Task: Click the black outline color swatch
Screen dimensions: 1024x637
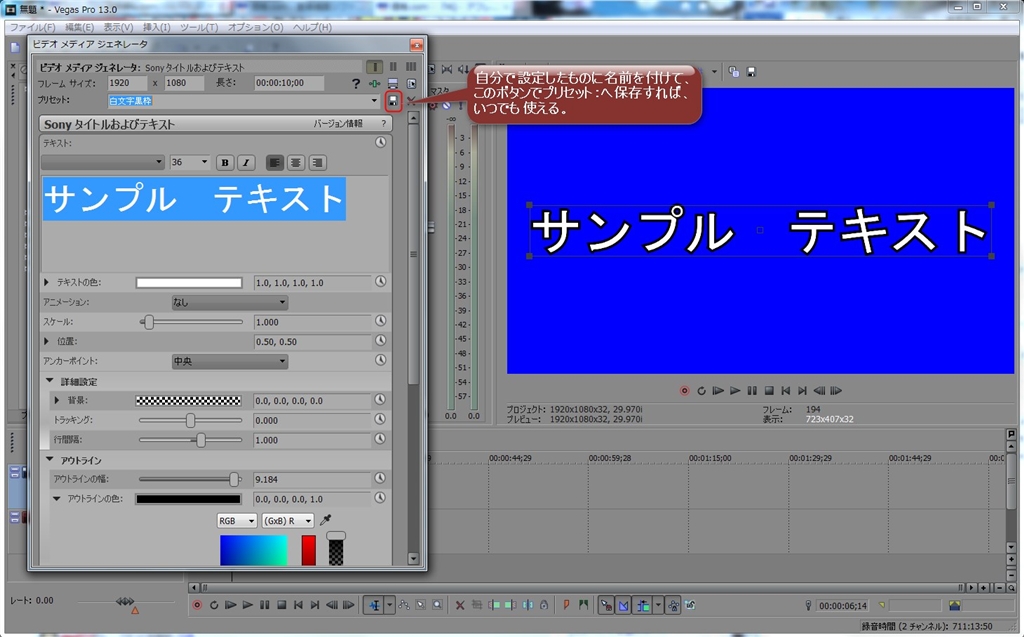Action: tap(189, 499)
